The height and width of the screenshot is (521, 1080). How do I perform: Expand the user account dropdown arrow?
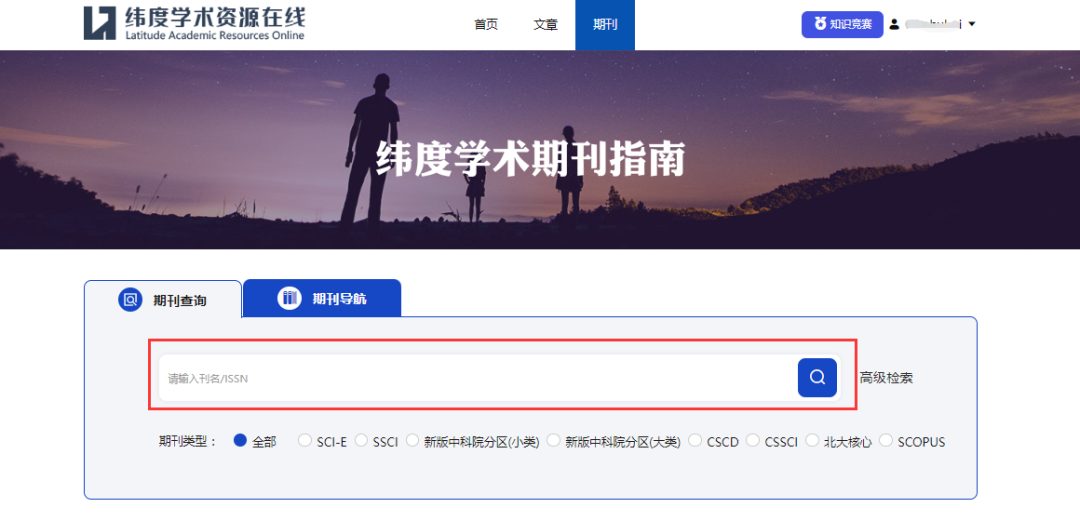point(971,24)
